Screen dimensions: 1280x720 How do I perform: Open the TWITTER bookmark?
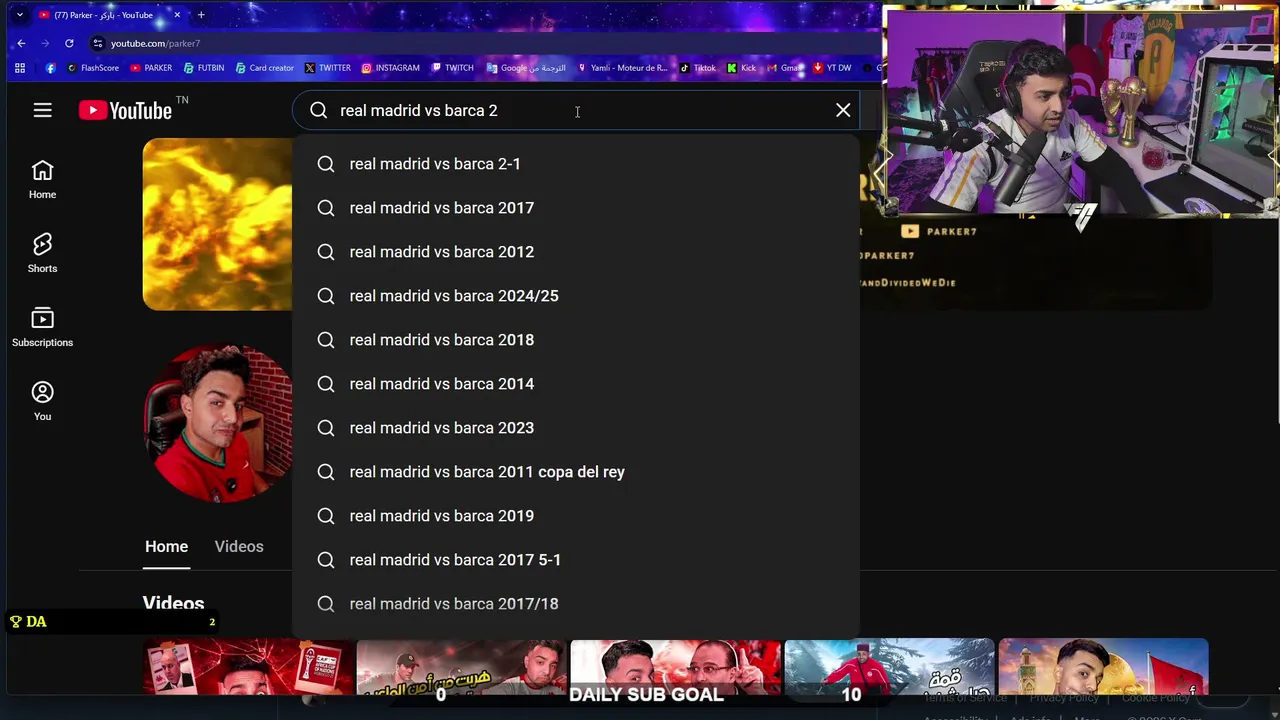(x=328, y=68)
